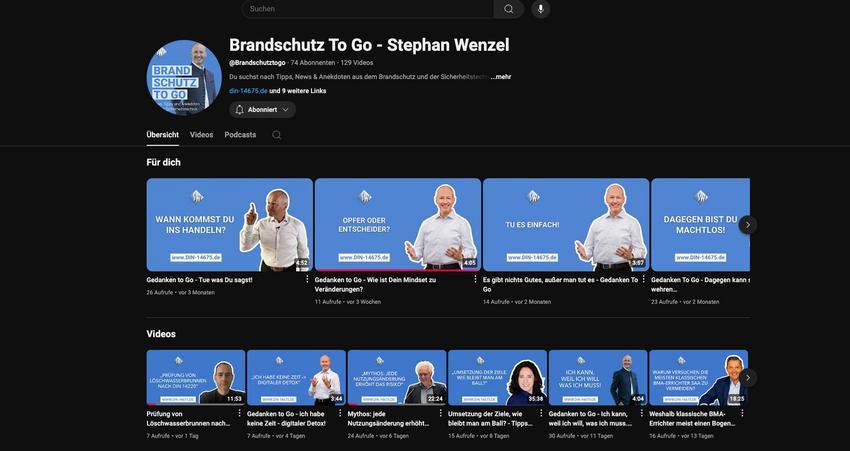
Task: Play 'WANN KOMMST DU INS HANDELN?' thumbnail
Action: click(229, 224)
